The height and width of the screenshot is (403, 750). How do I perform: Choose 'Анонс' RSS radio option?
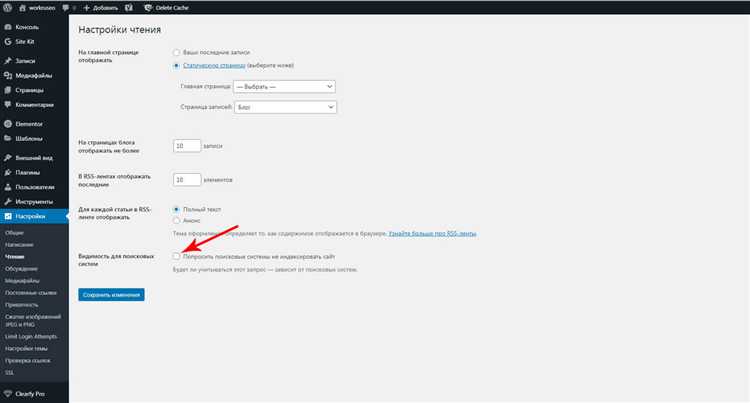pyautogui.click(x=176, y=221)
